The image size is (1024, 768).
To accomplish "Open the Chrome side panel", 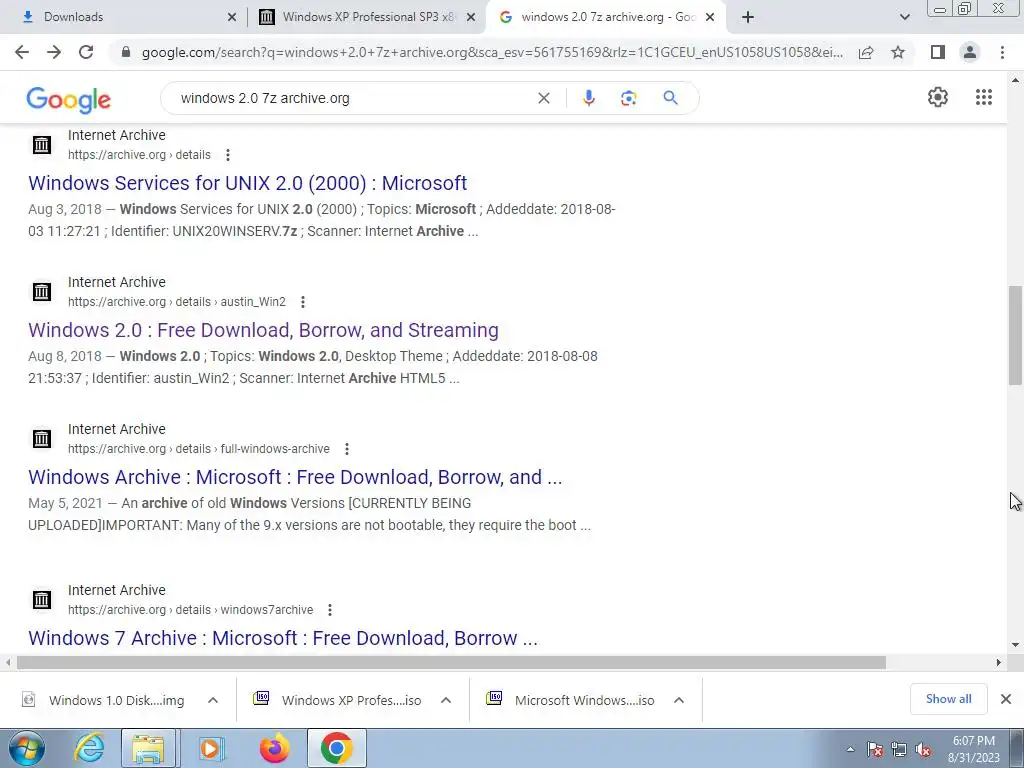I will [938, 52].
